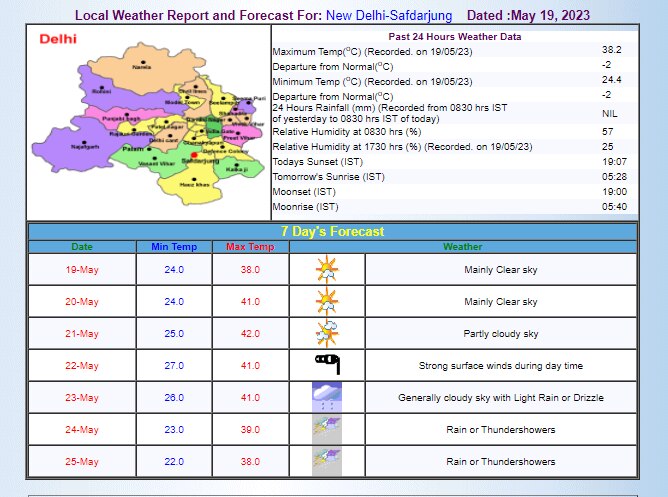
Task: Select the partly cloudy icon for 21-May
Action: 327,333
